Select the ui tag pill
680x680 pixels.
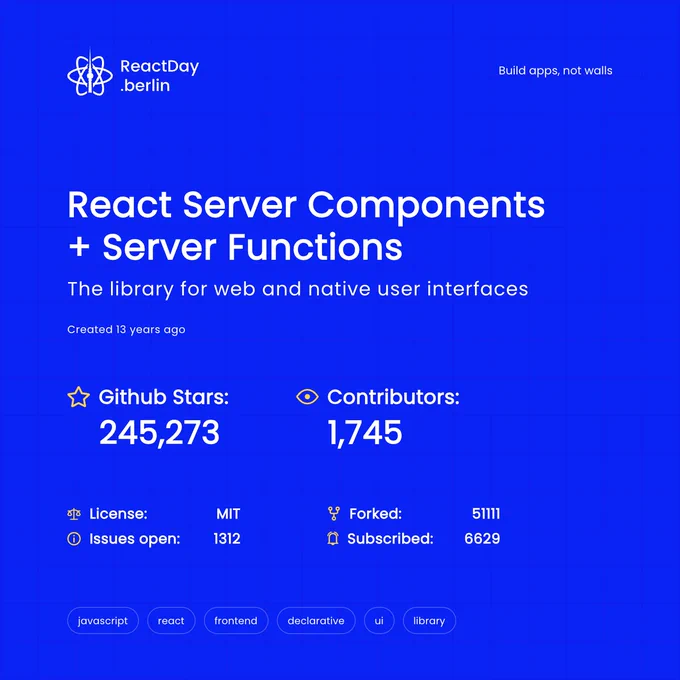pos(379,621)
